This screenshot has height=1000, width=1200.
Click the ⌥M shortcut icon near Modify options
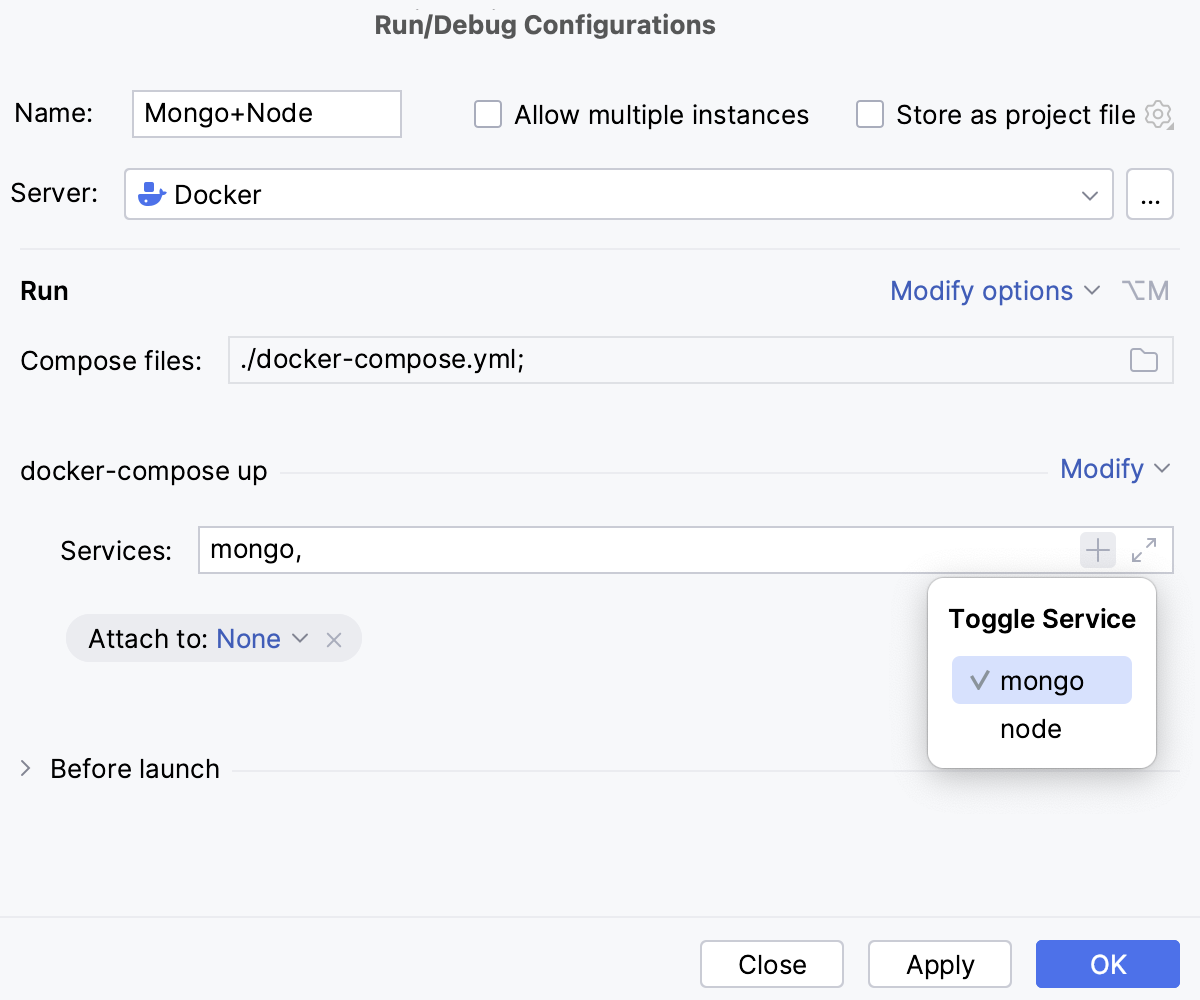tap(1146, 291)
